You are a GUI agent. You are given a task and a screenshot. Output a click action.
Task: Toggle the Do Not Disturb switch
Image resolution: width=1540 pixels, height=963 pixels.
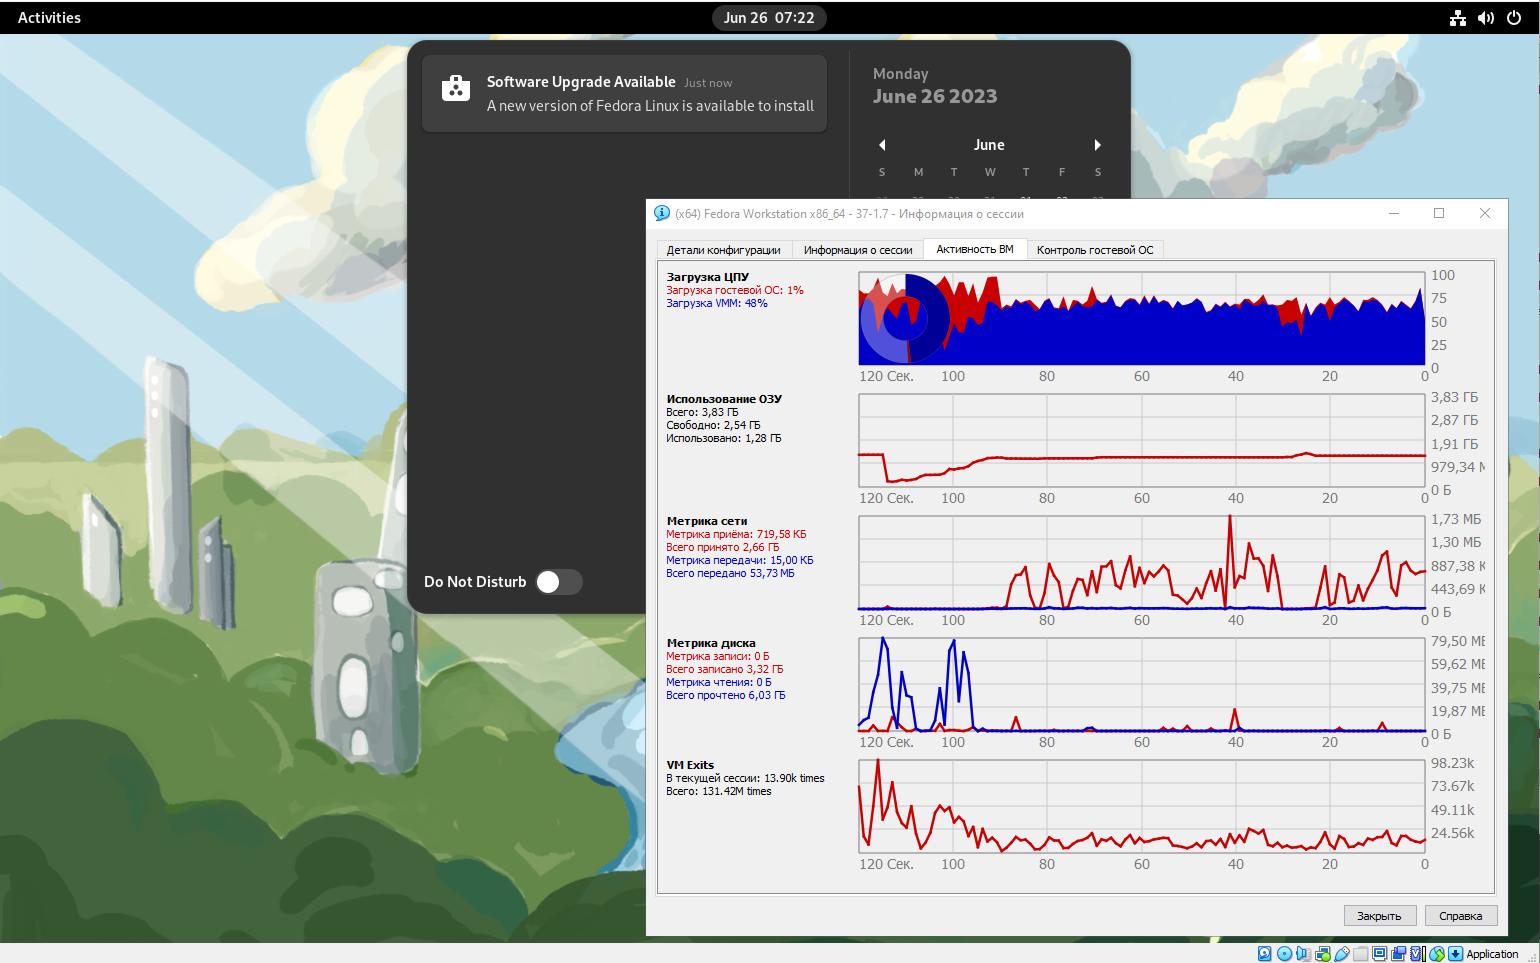pos(558,582)
